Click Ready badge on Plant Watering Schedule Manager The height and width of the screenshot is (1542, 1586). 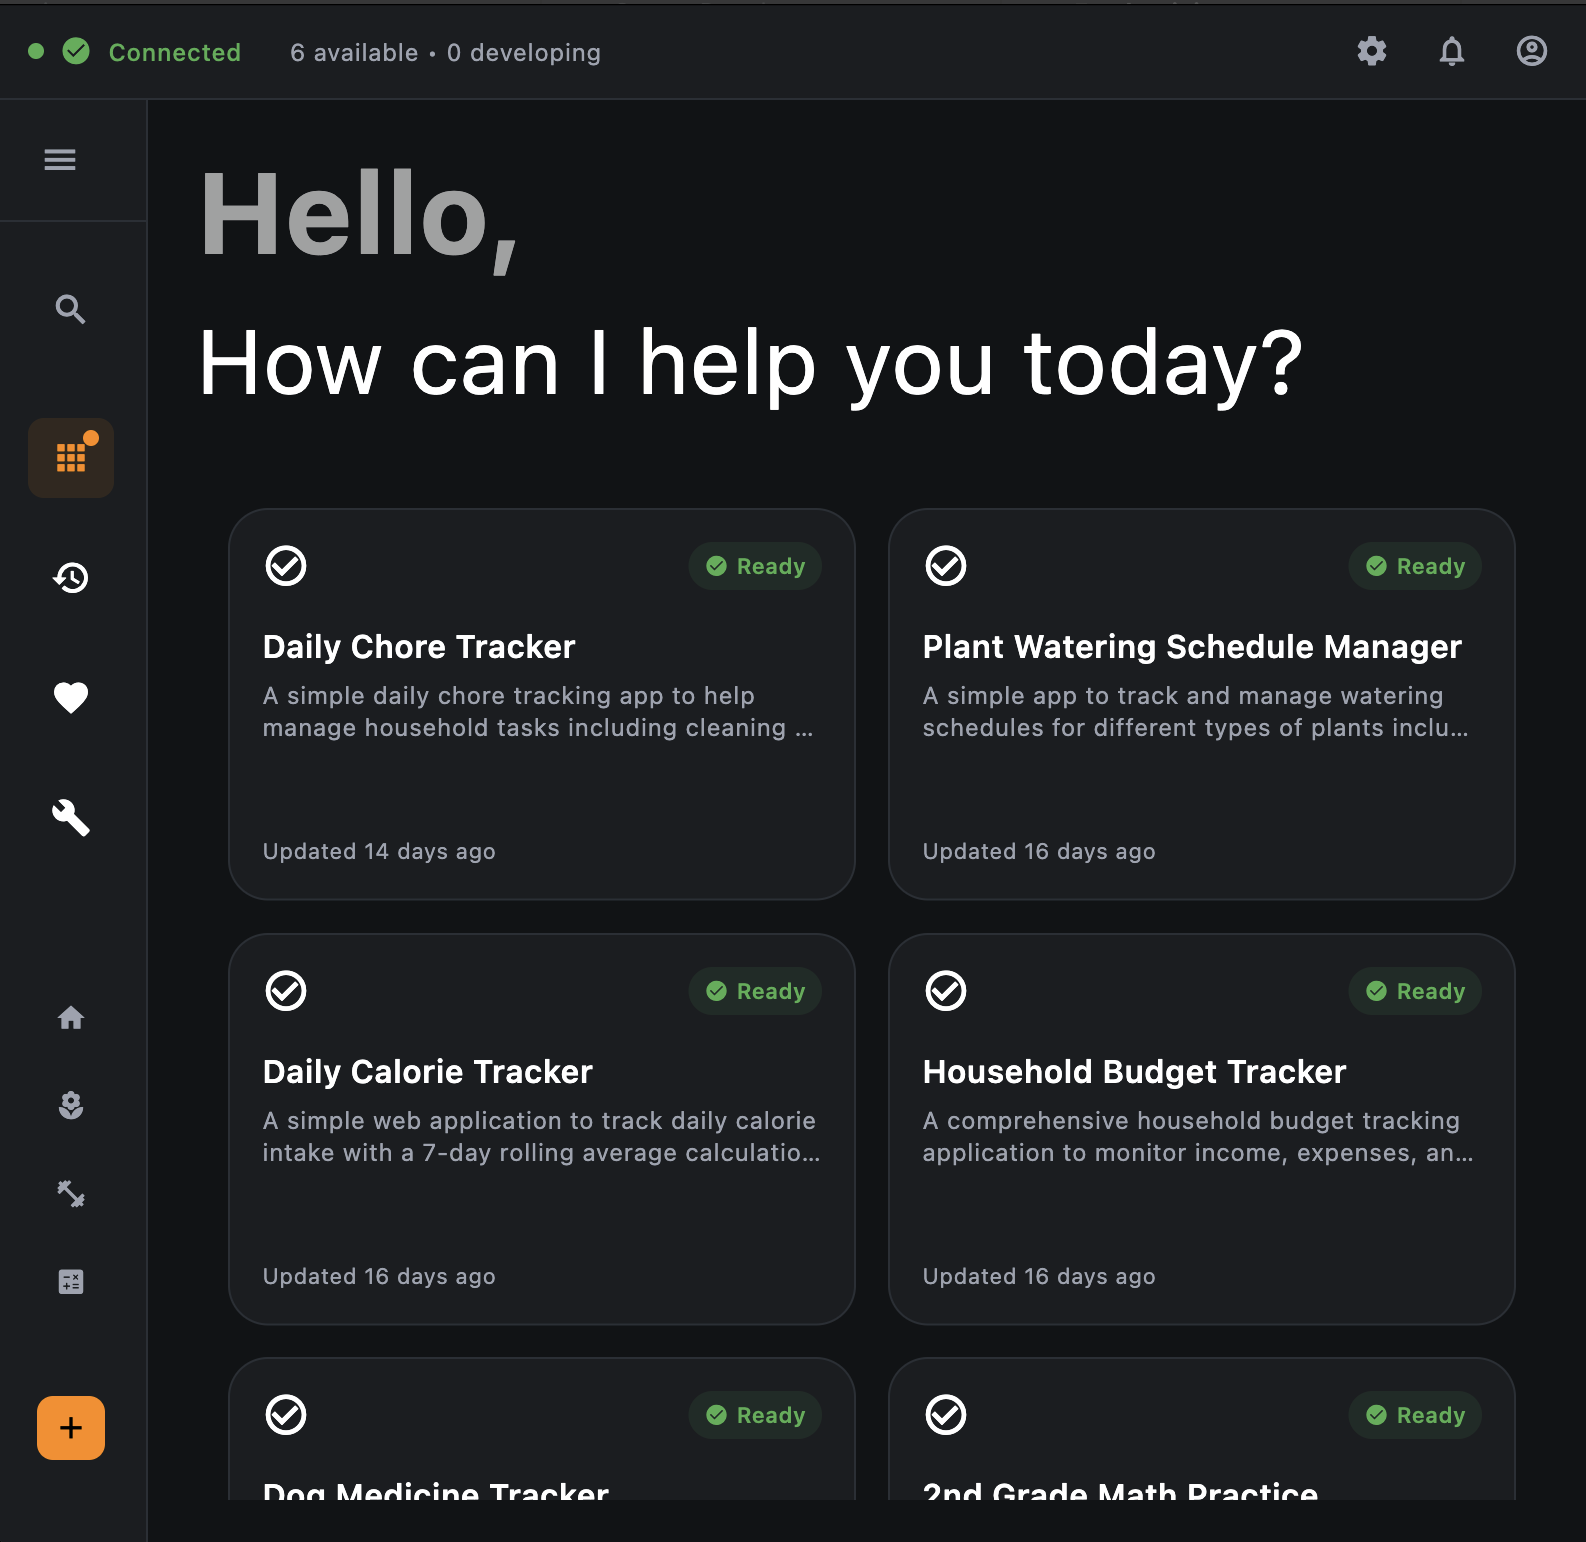point(1415,566)
